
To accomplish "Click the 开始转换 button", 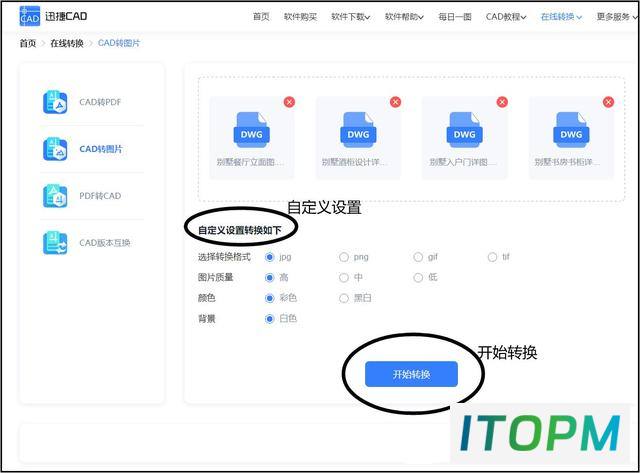I will 411,374.
